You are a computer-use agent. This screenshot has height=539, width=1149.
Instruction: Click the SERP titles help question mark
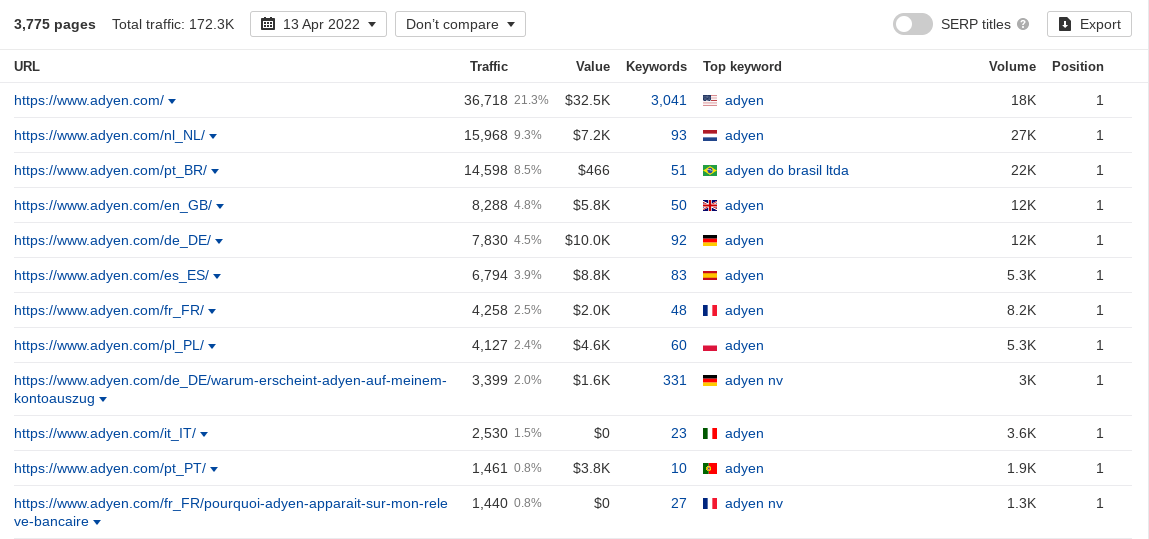[x=1023, y=24]
